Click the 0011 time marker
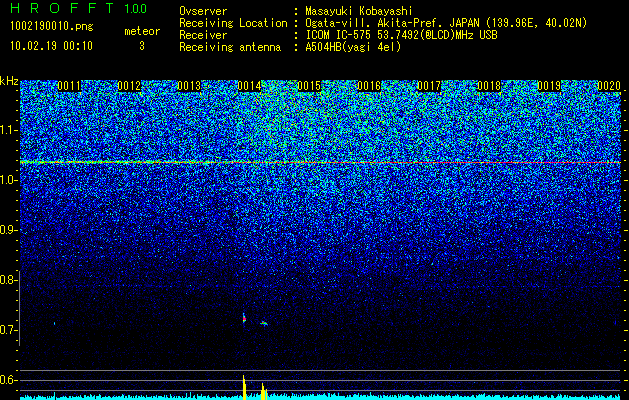Image resolution: width=629 pixels, height=400 pixels. [x=69, y=86]
